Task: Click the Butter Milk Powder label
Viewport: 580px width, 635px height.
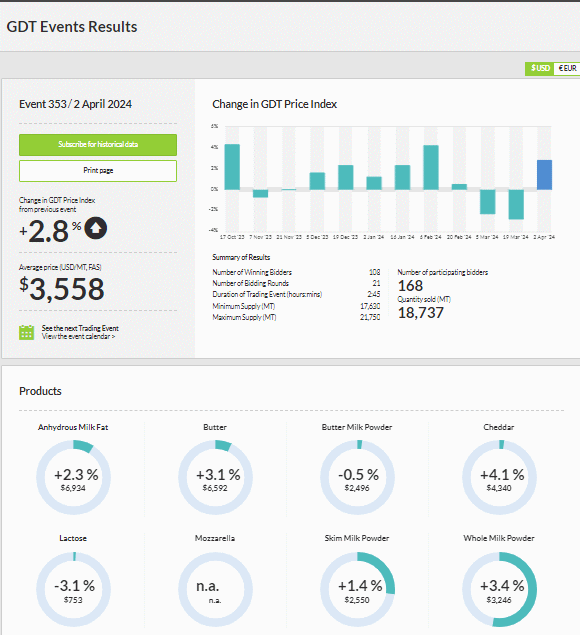Action: click(x=357, y=427)
